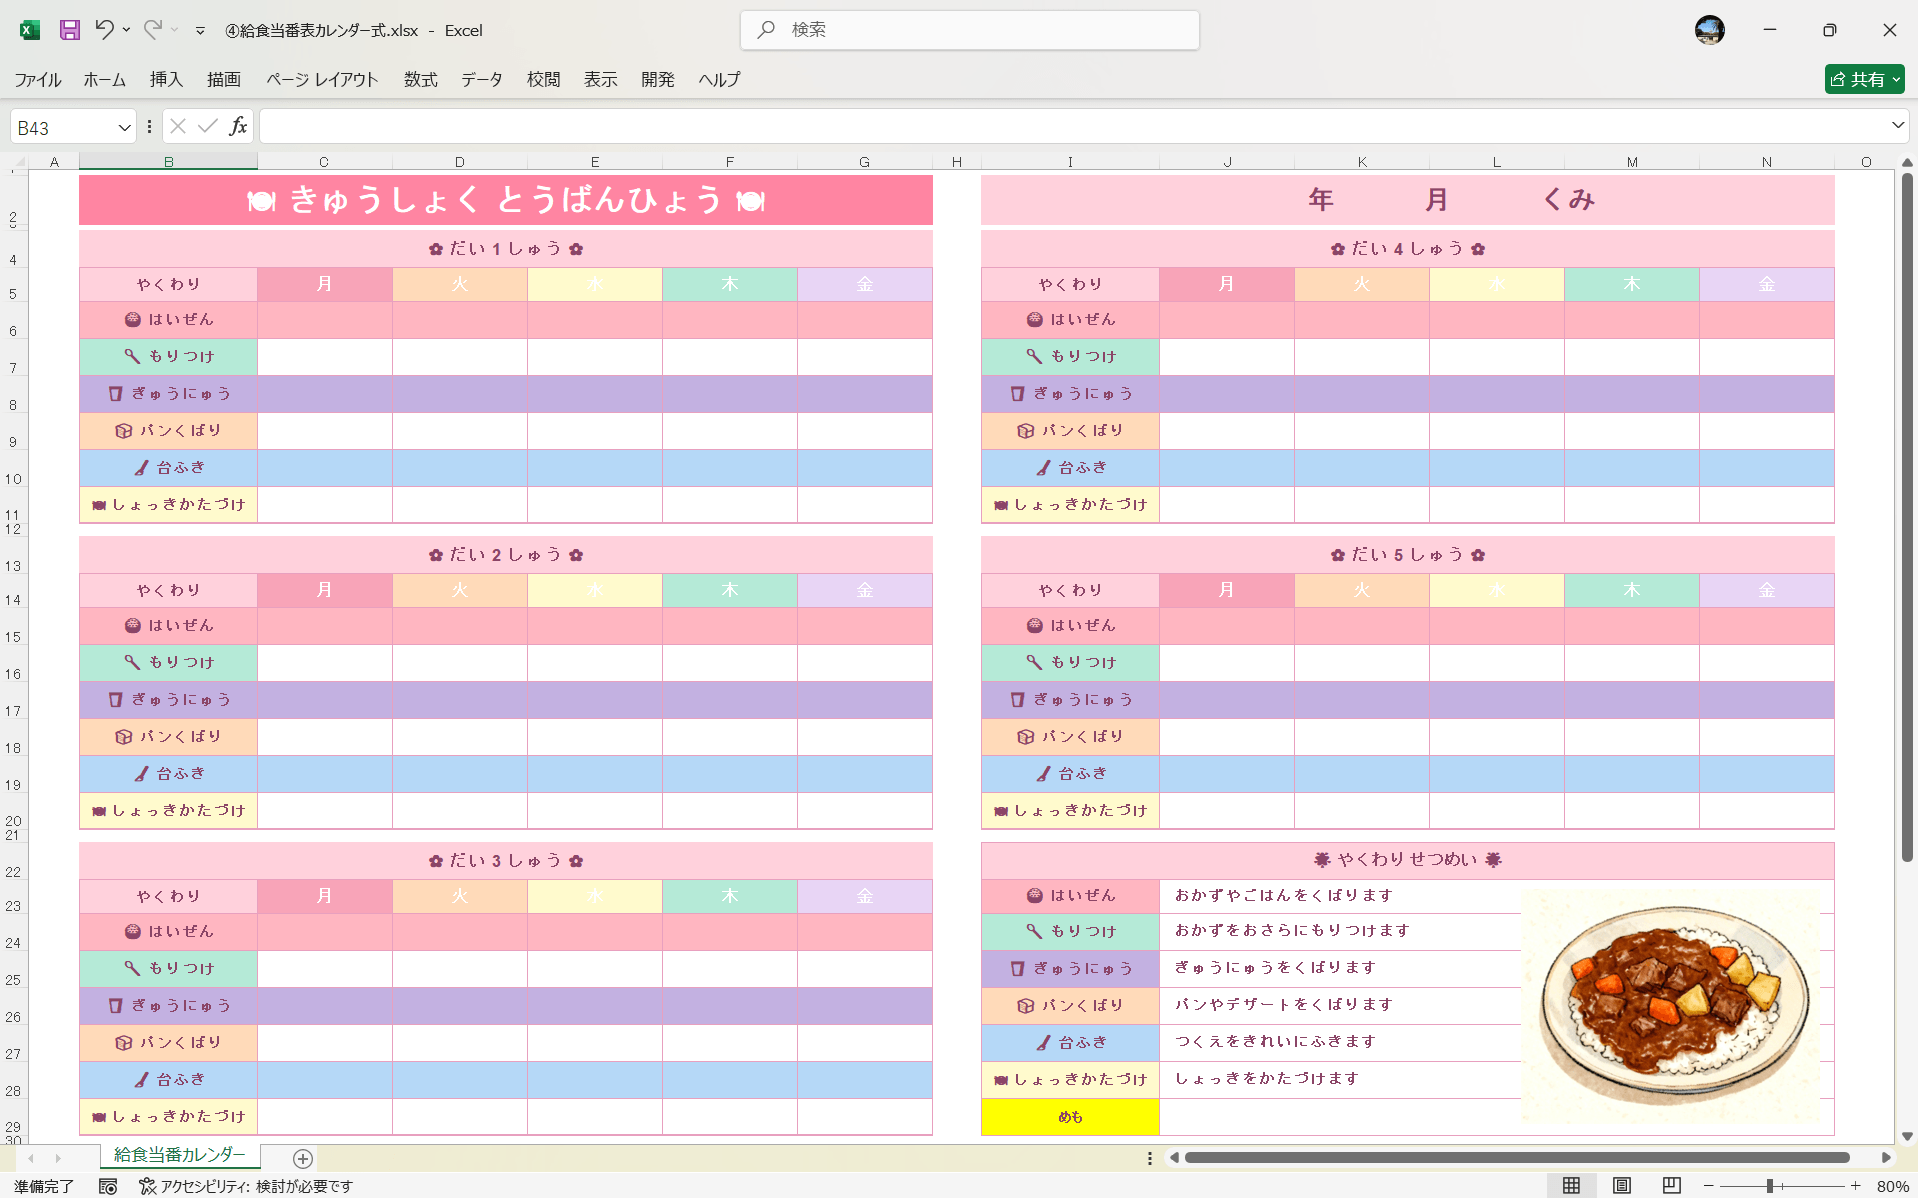Select the 給食当番カレンダー sheet tab
The image size is (1918, 1198).
(x=178, y=1154)
